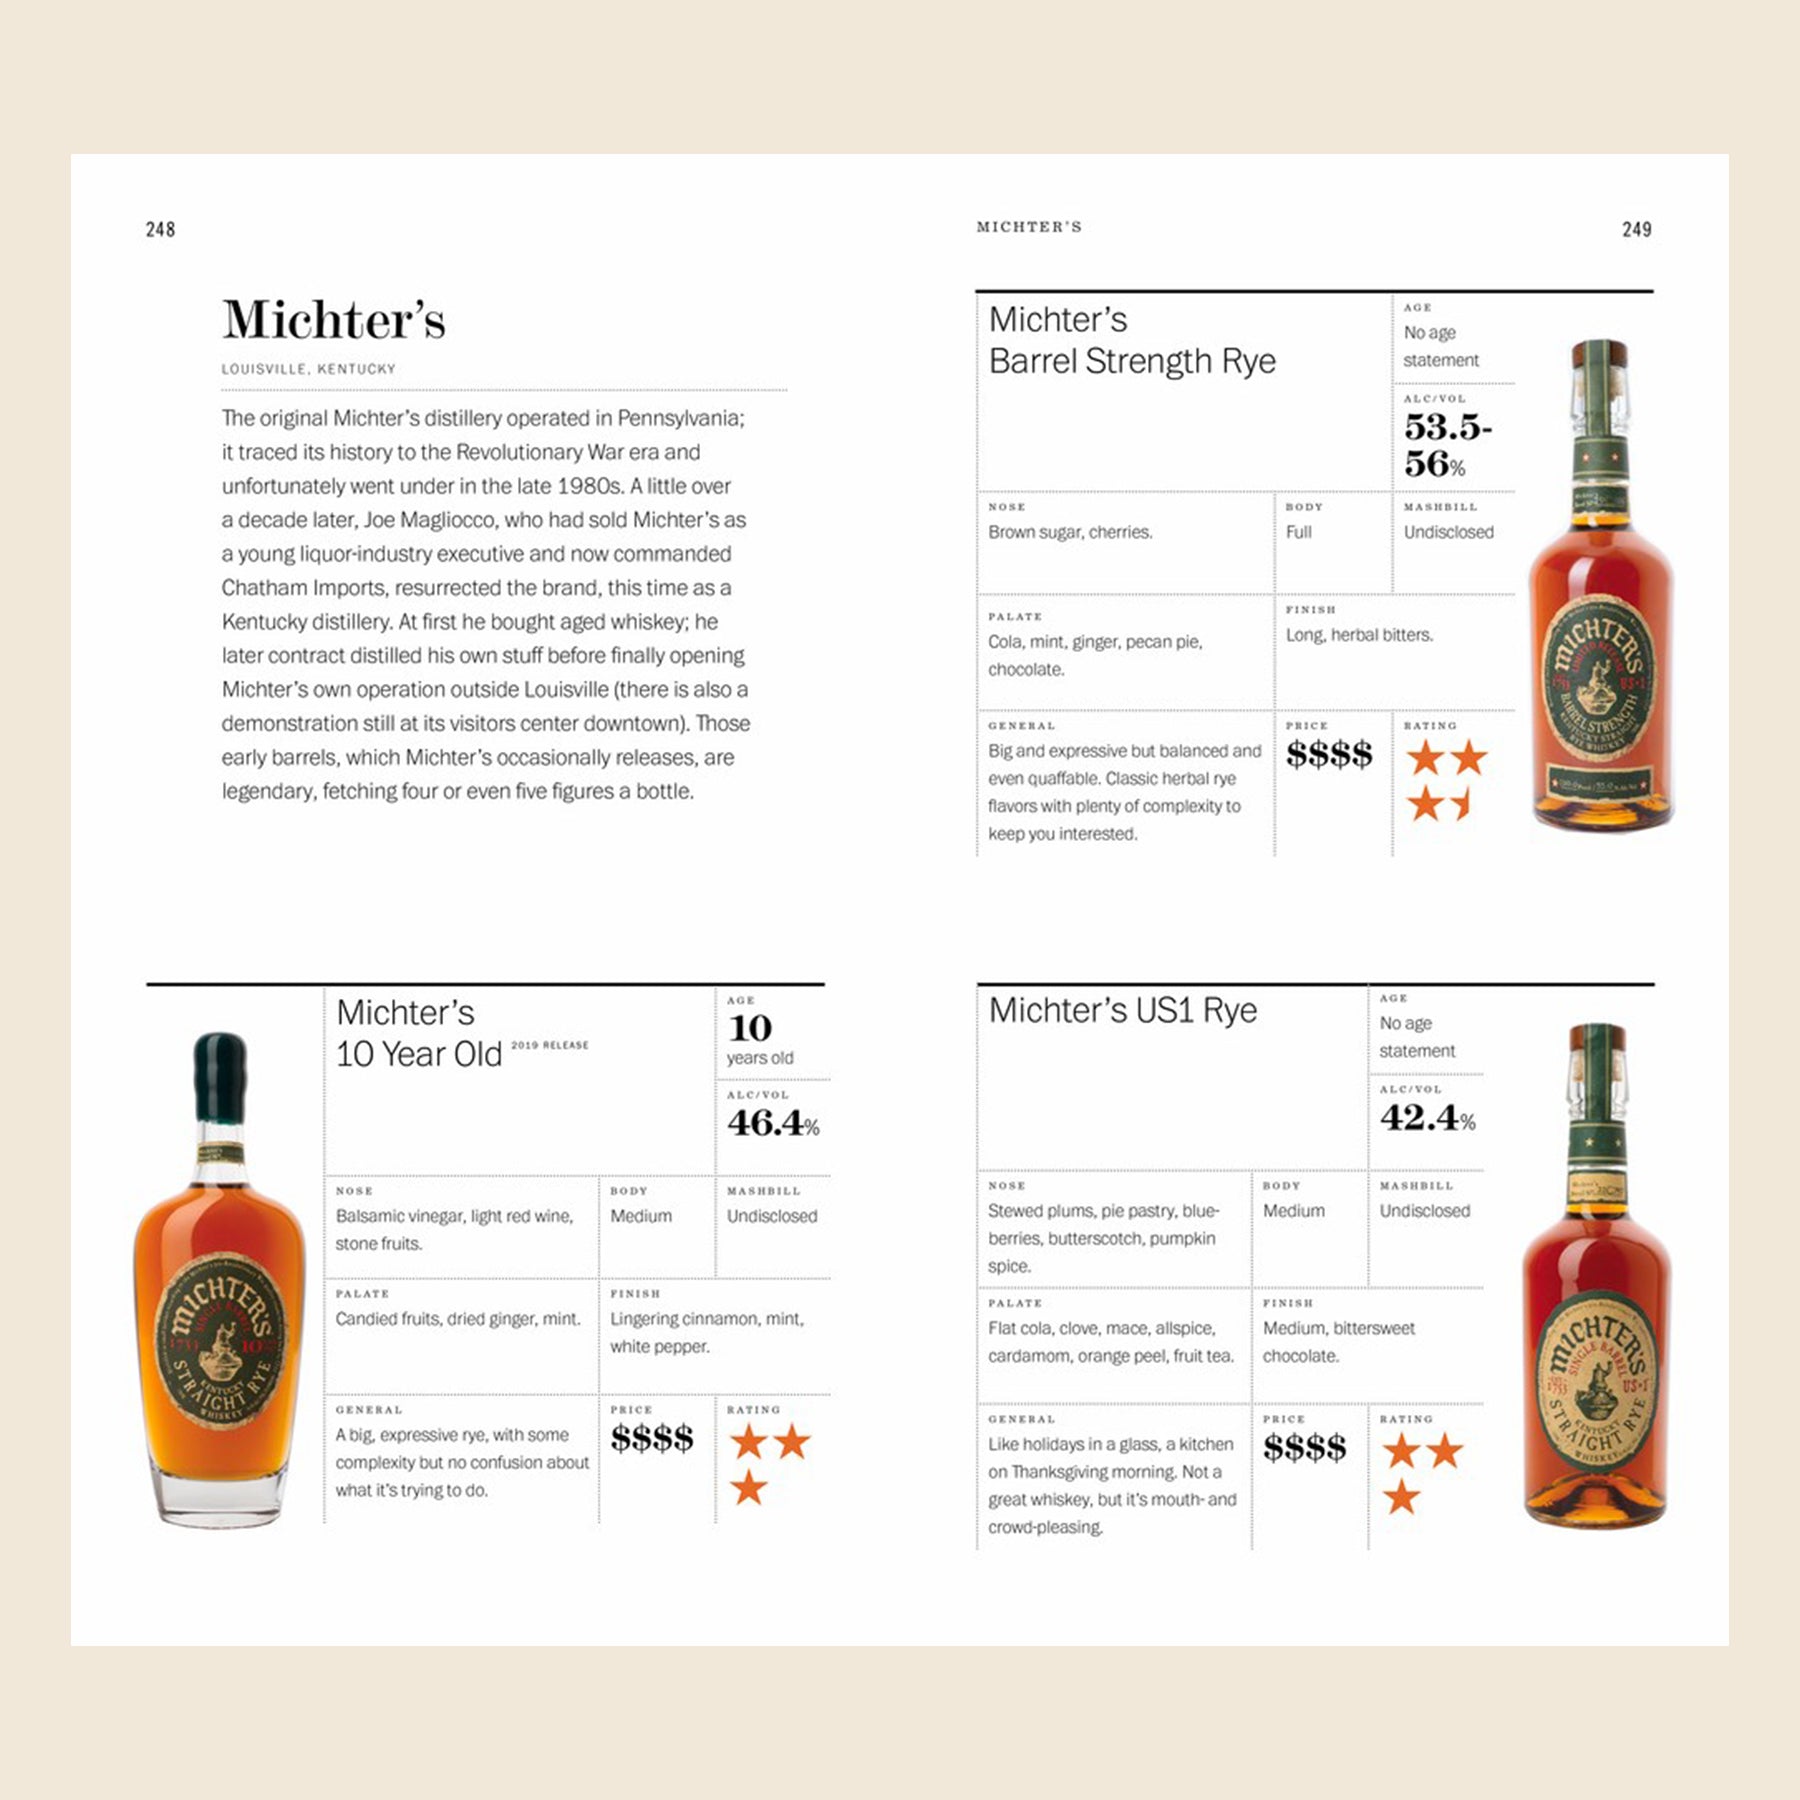Click the Louisville, Kentucky location subtitle
The image size is (1800, 1800).
coord(309,369)
